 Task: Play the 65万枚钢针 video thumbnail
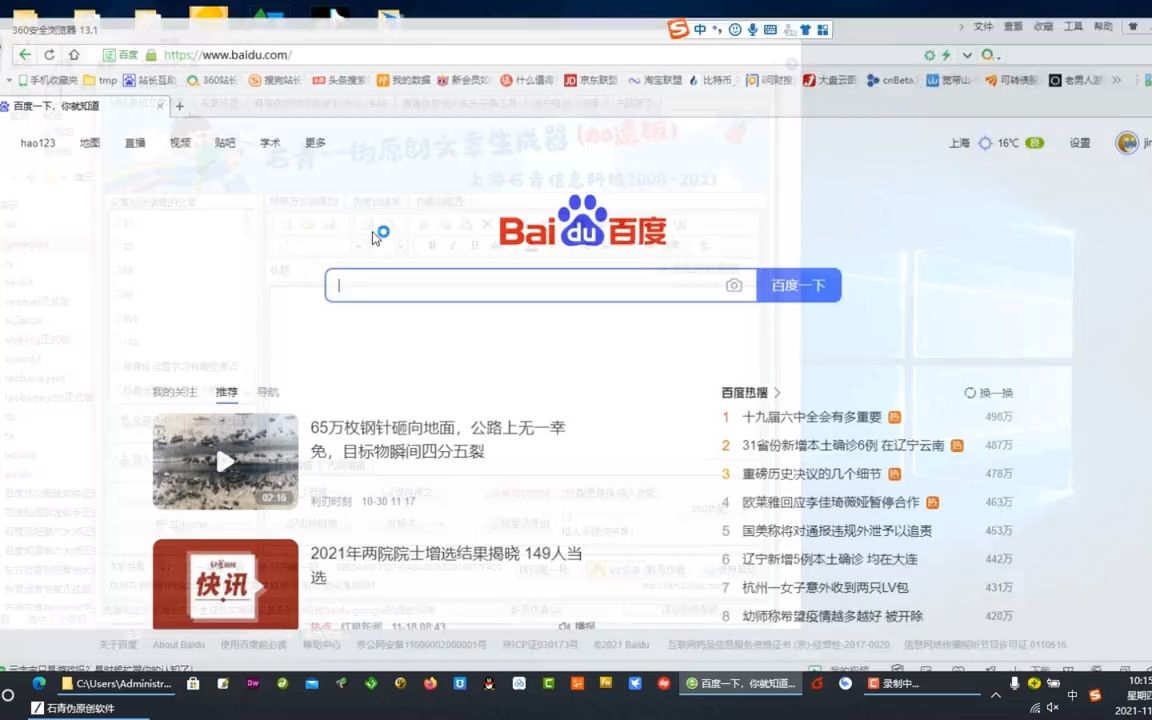pyautogui.click(x=226, y=461)
